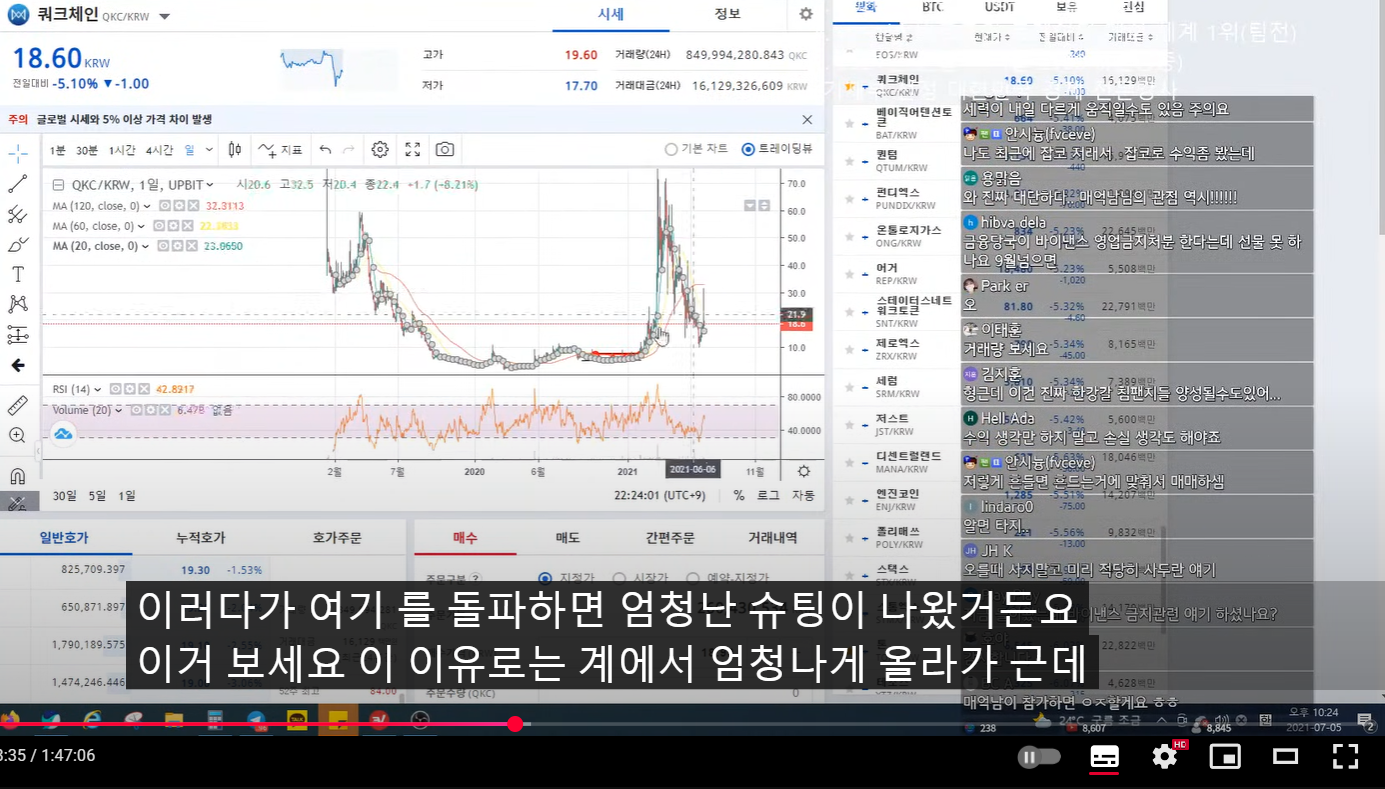Switch to 매도 sell tab
Viewport: 1385px width, 789px height.
568,537
